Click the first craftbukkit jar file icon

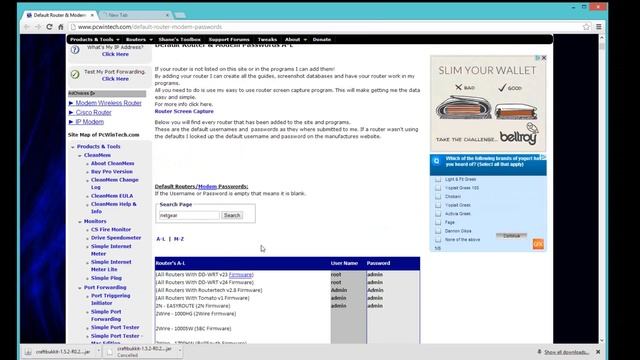click(x=28, y=351)
